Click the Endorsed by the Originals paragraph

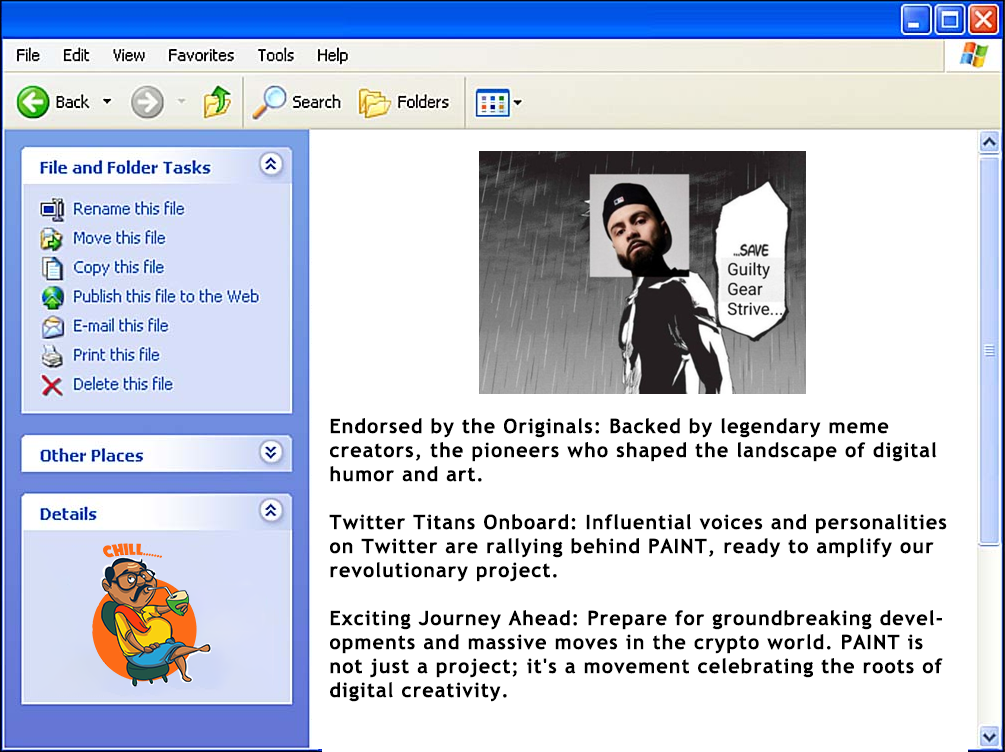point(633,451)
